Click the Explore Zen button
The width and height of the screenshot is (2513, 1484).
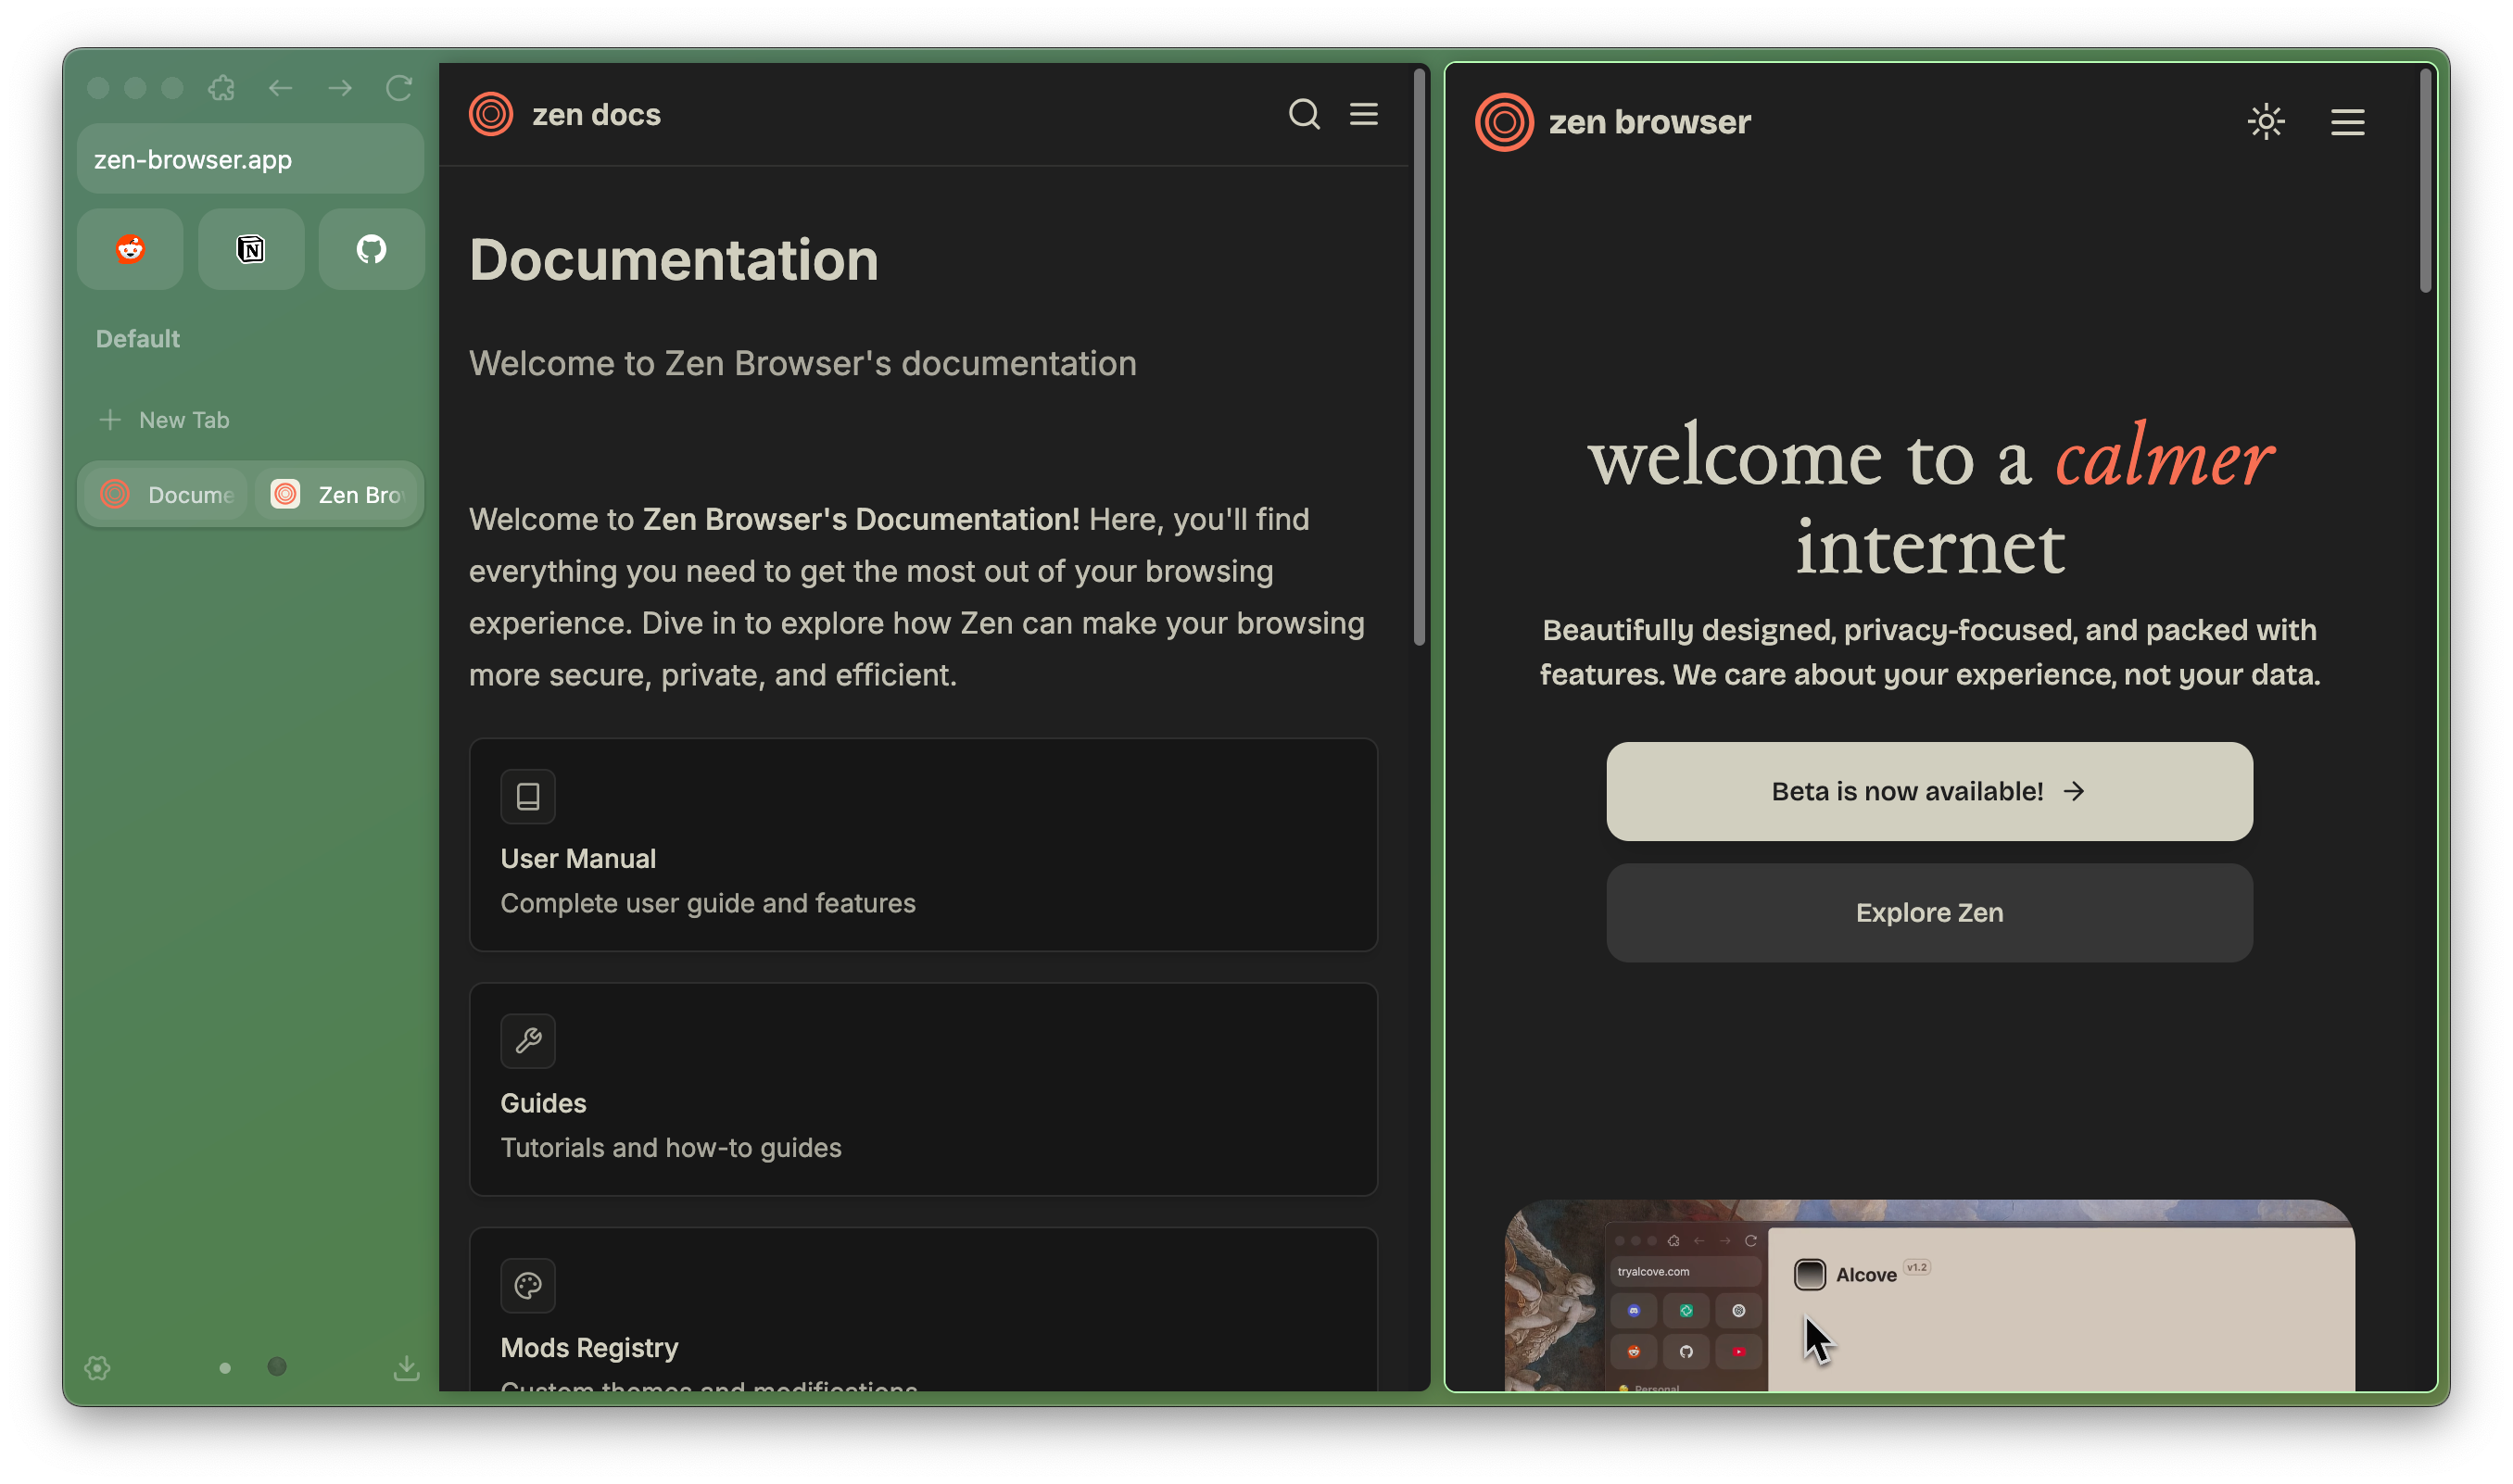click(x=1929, y=913)
